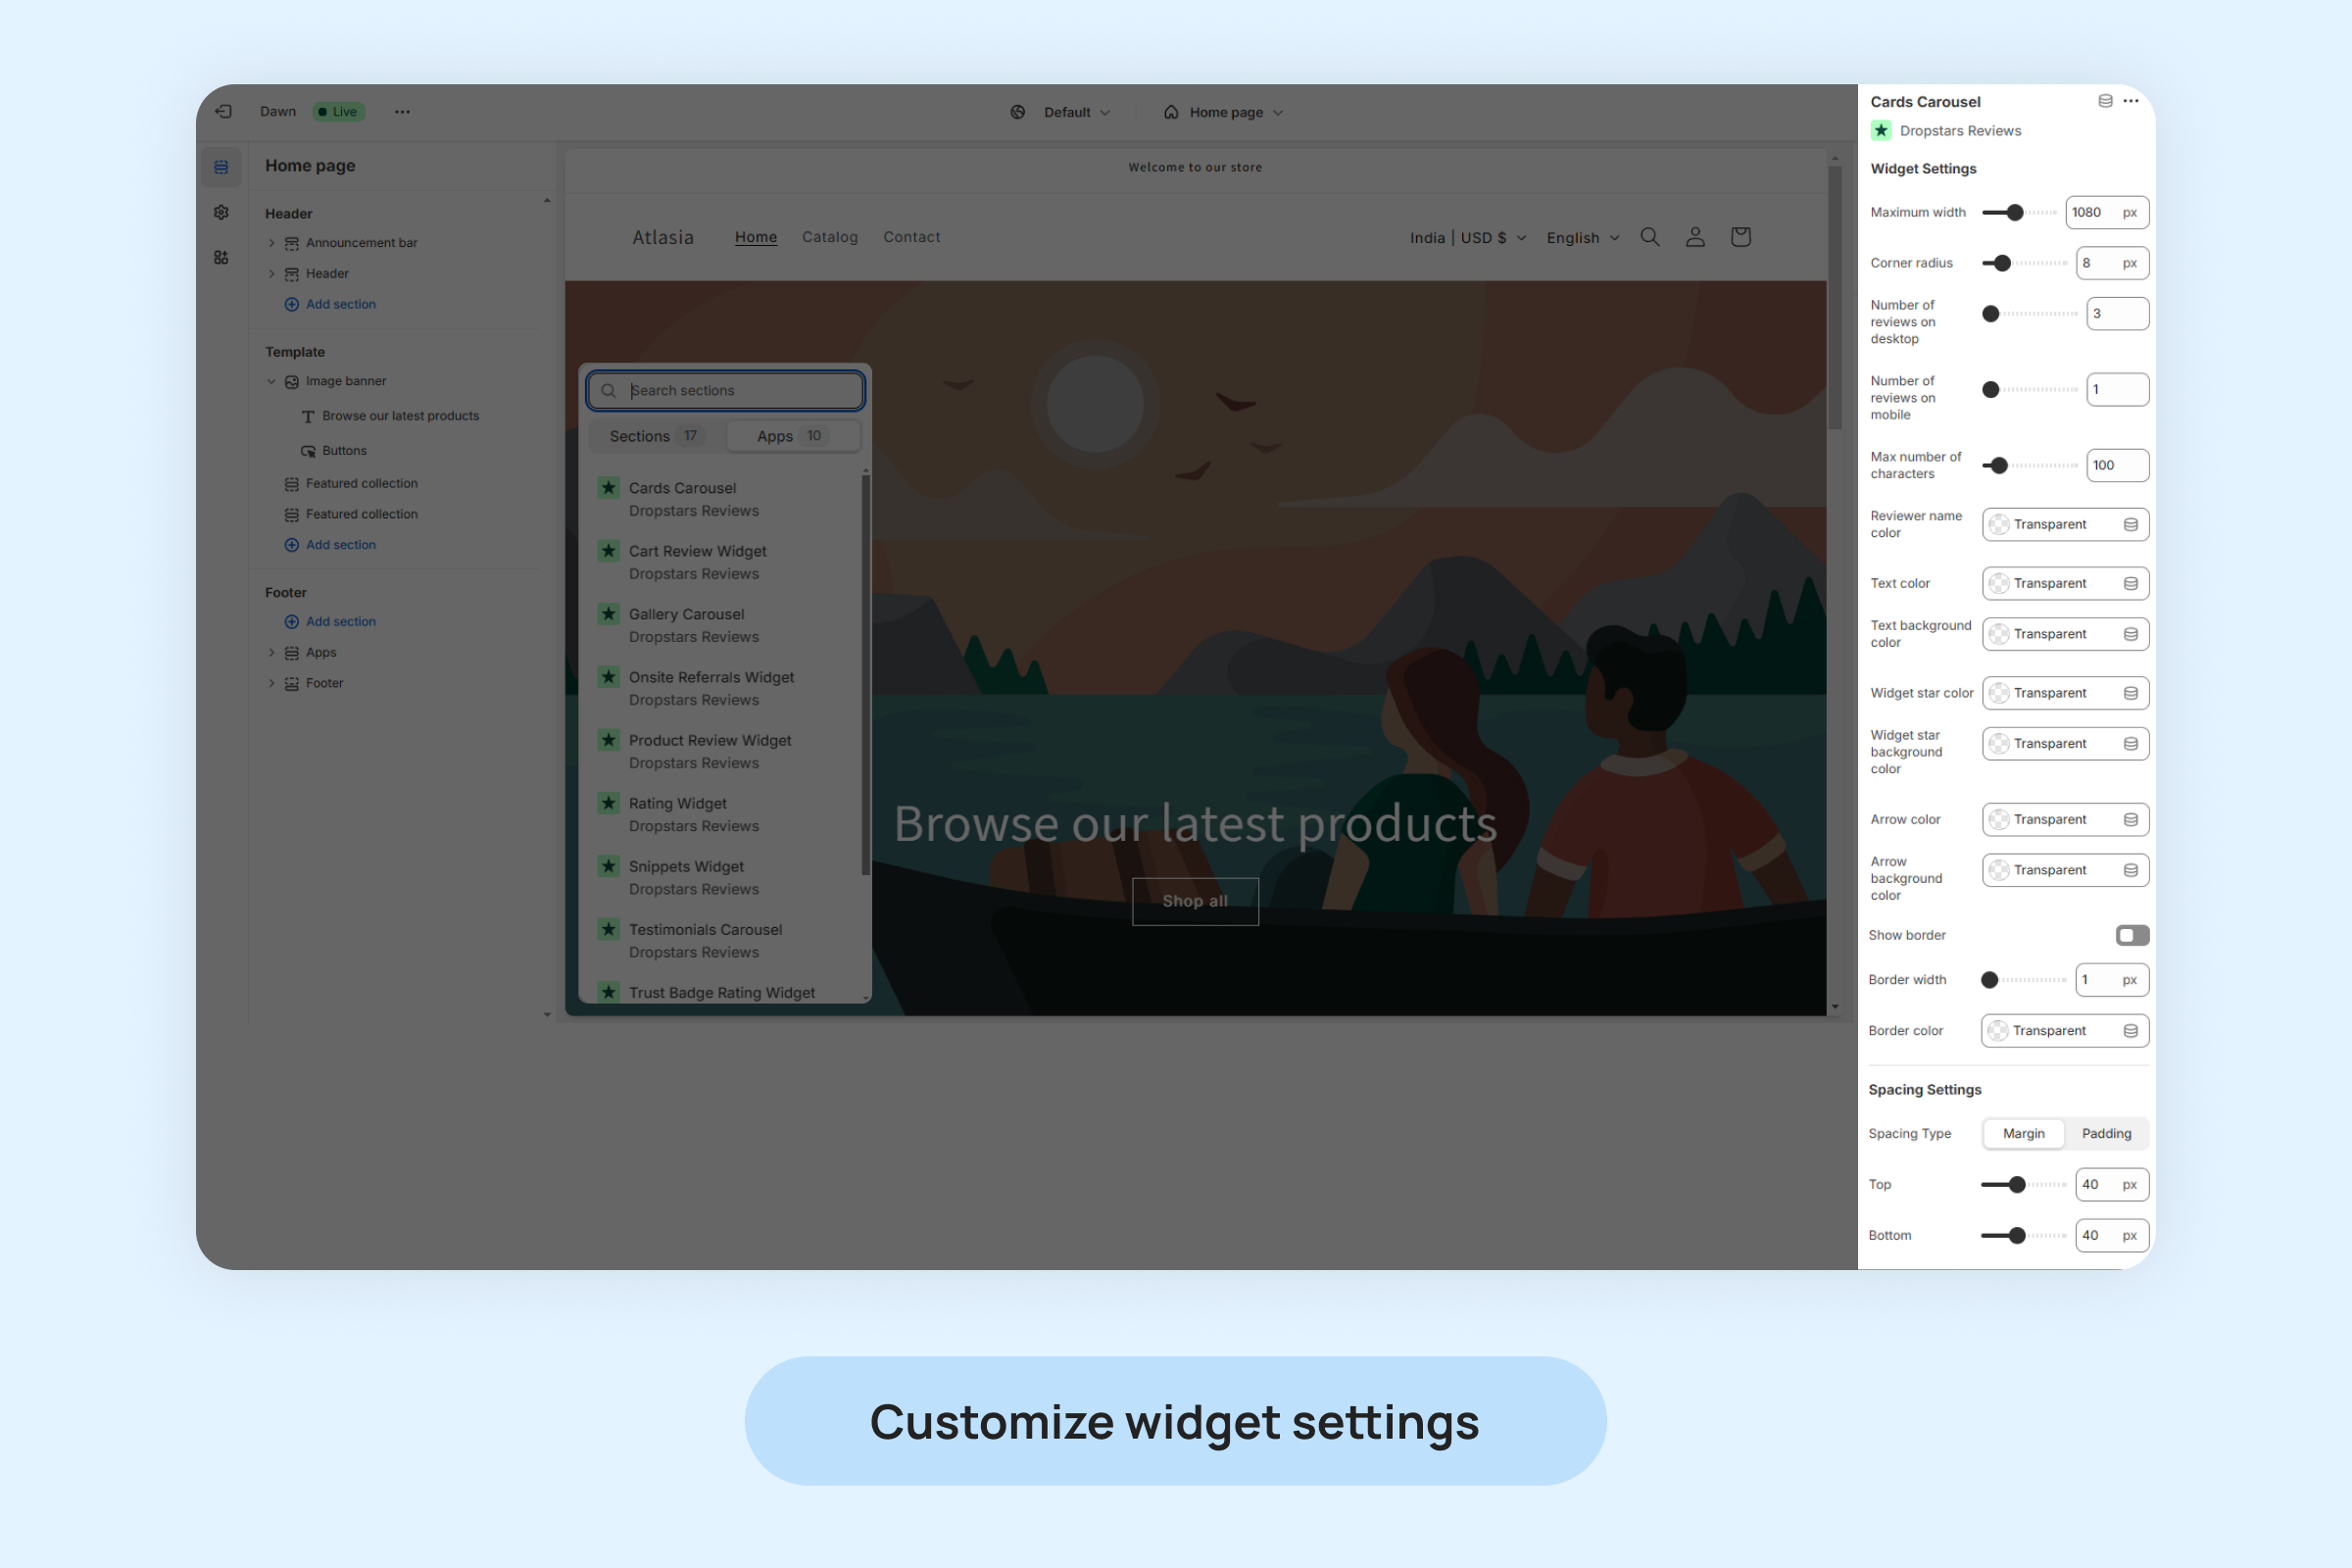
Task: Open the English language selector dropdown
Action: (1582, 238)
